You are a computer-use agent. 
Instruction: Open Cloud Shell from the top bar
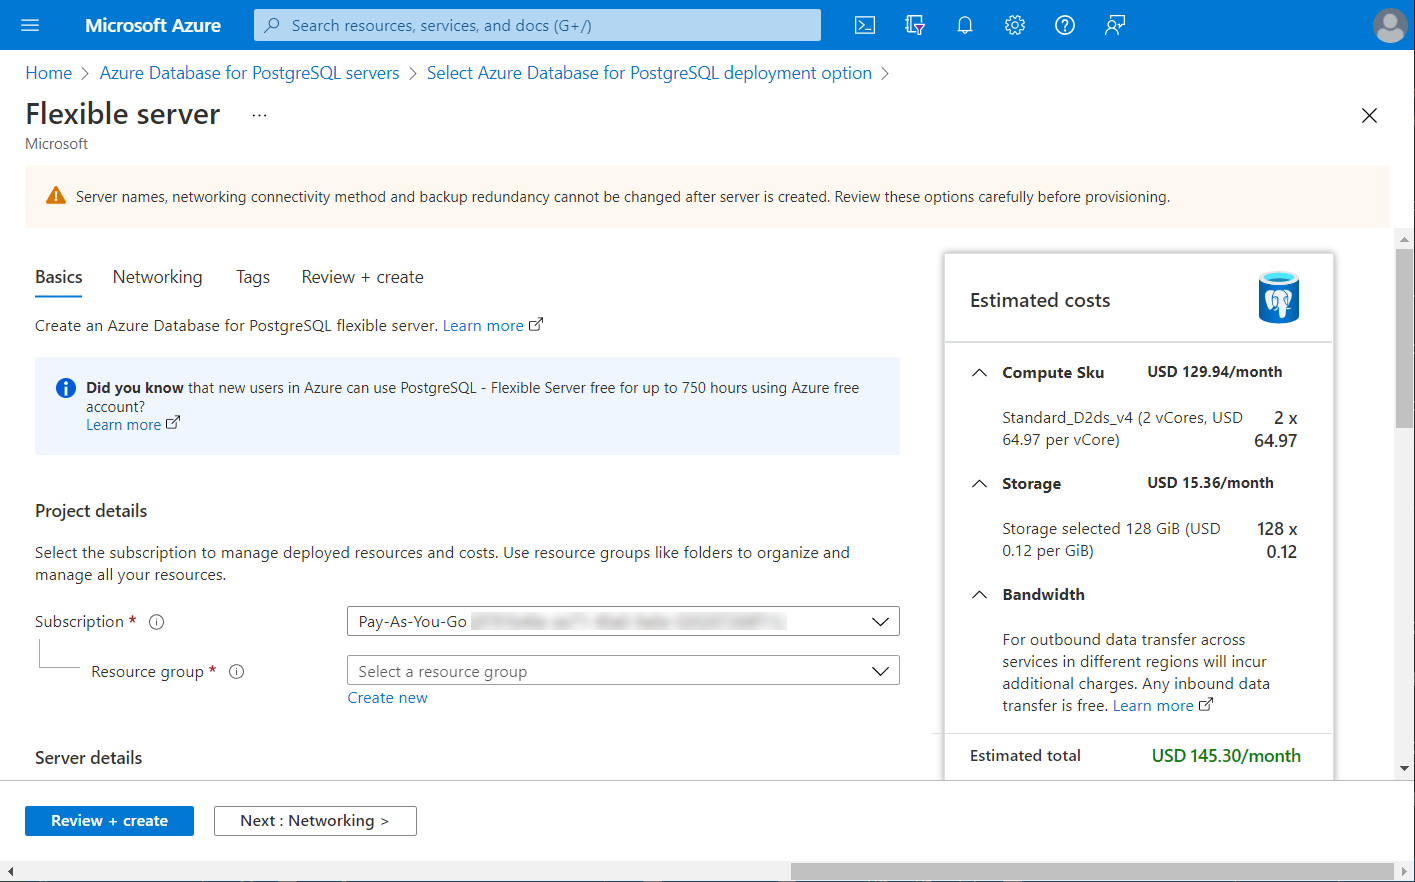[865, 25]
